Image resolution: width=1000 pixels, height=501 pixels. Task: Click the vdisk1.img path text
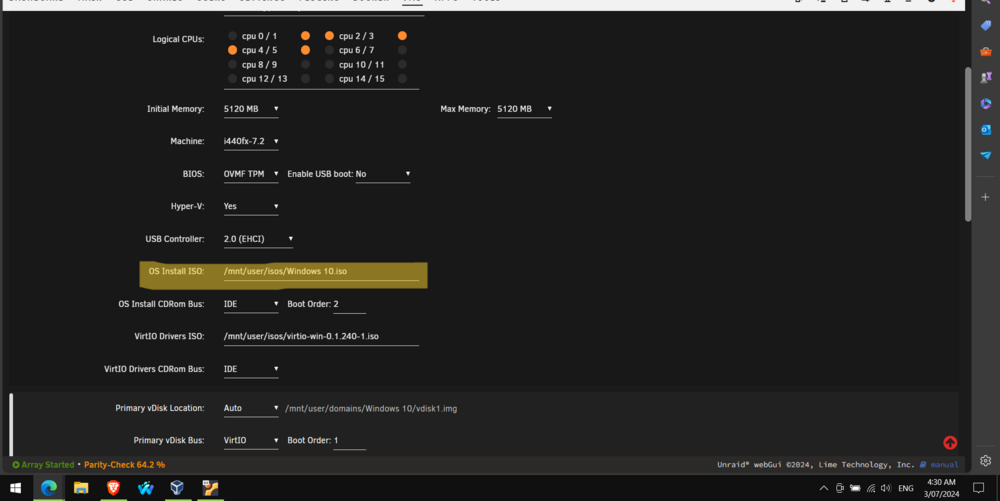(x=371, y=409)
